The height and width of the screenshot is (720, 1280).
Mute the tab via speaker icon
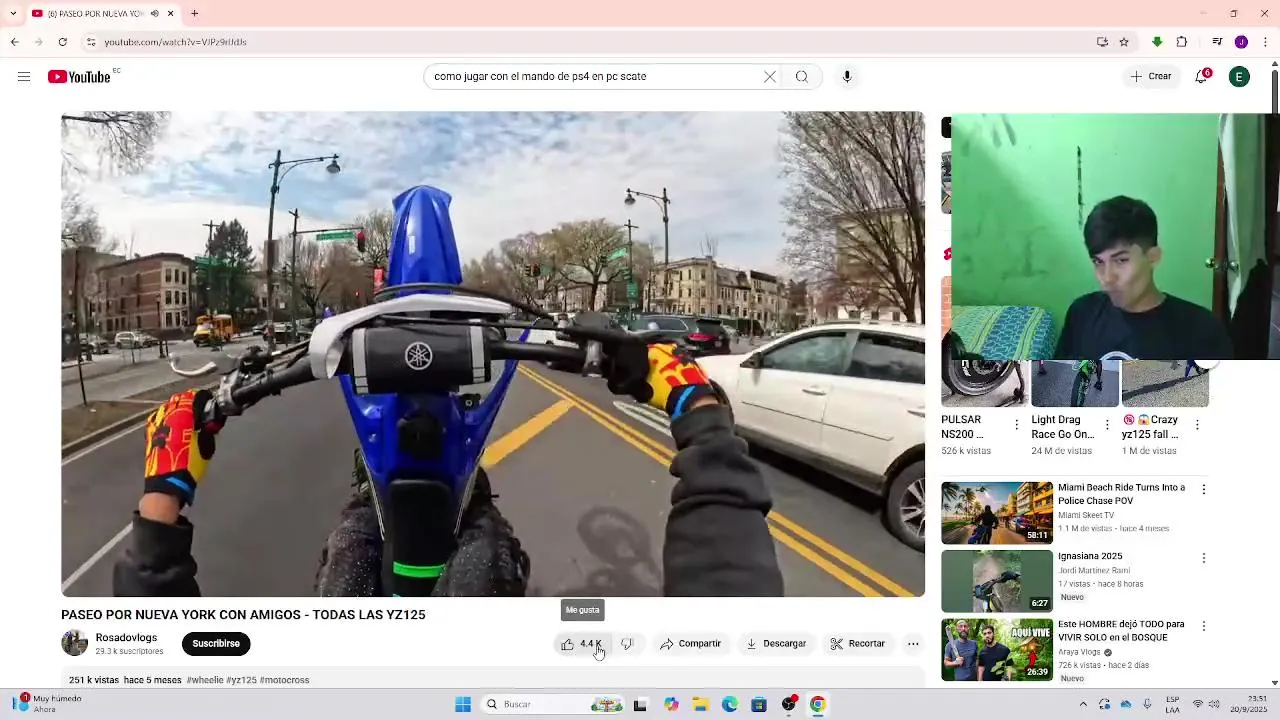[x=154, y=13]
